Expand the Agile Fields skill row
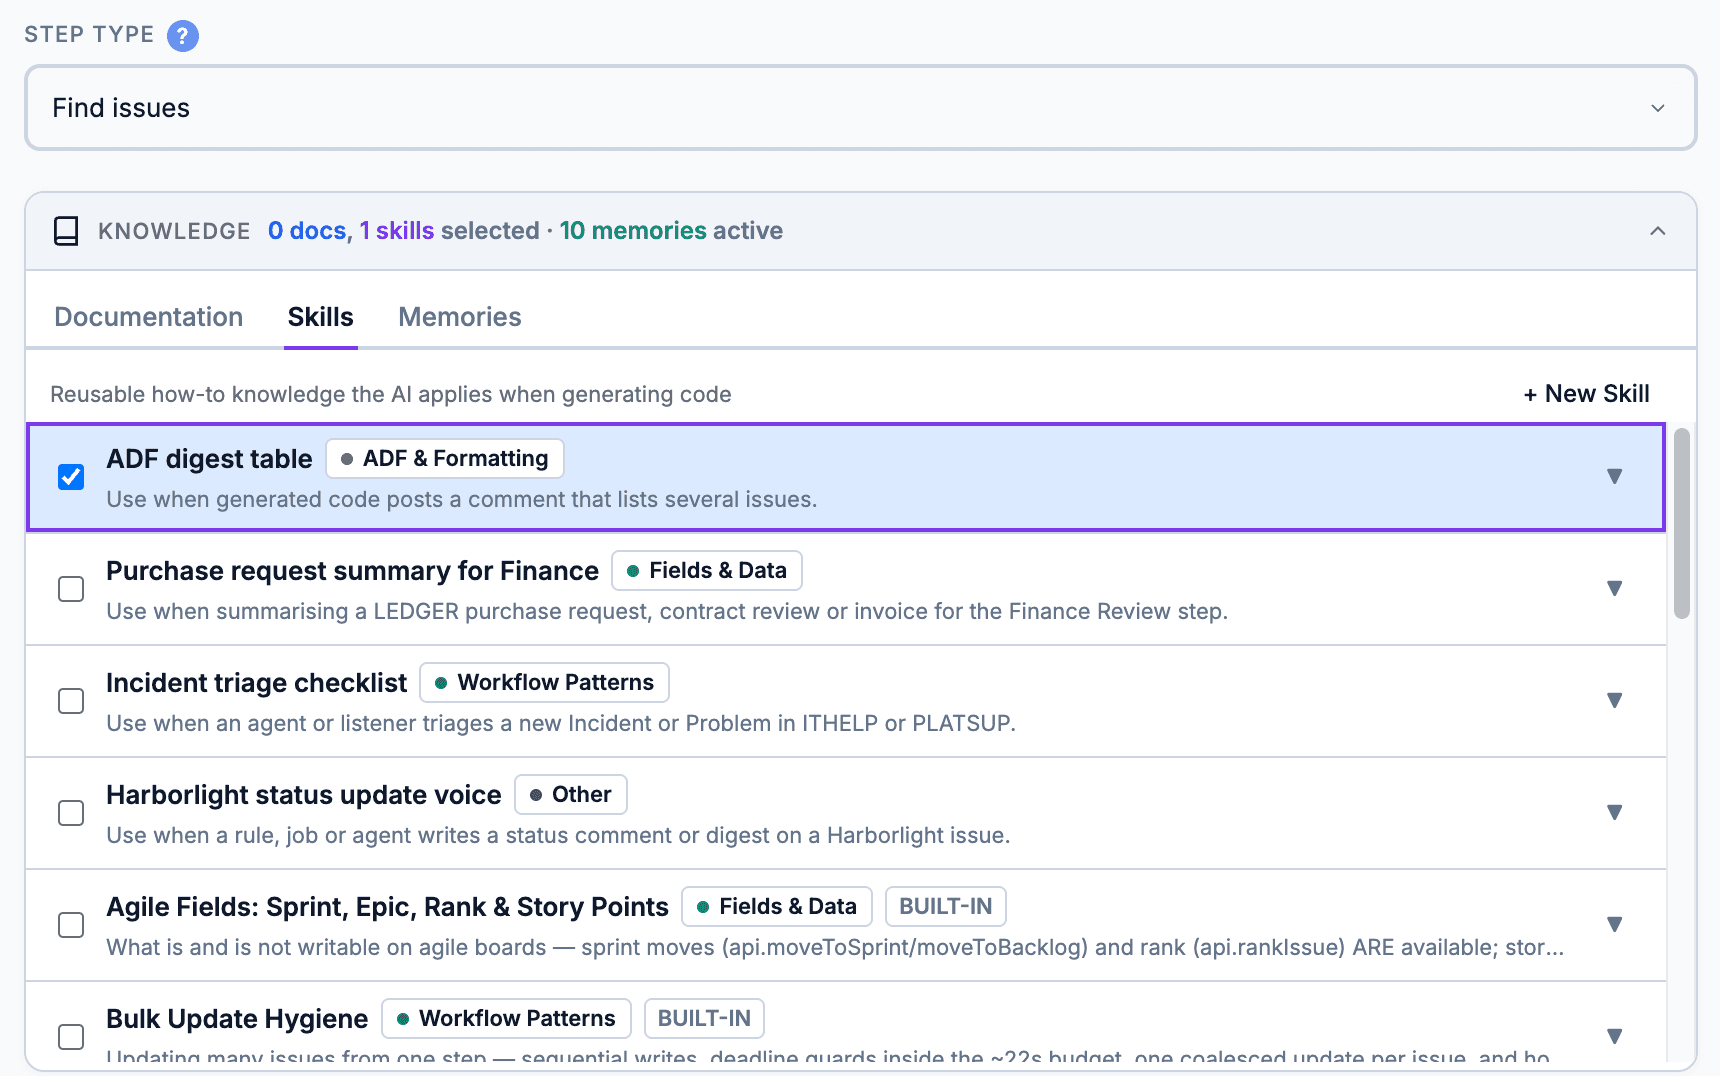 coord(1614,924)
